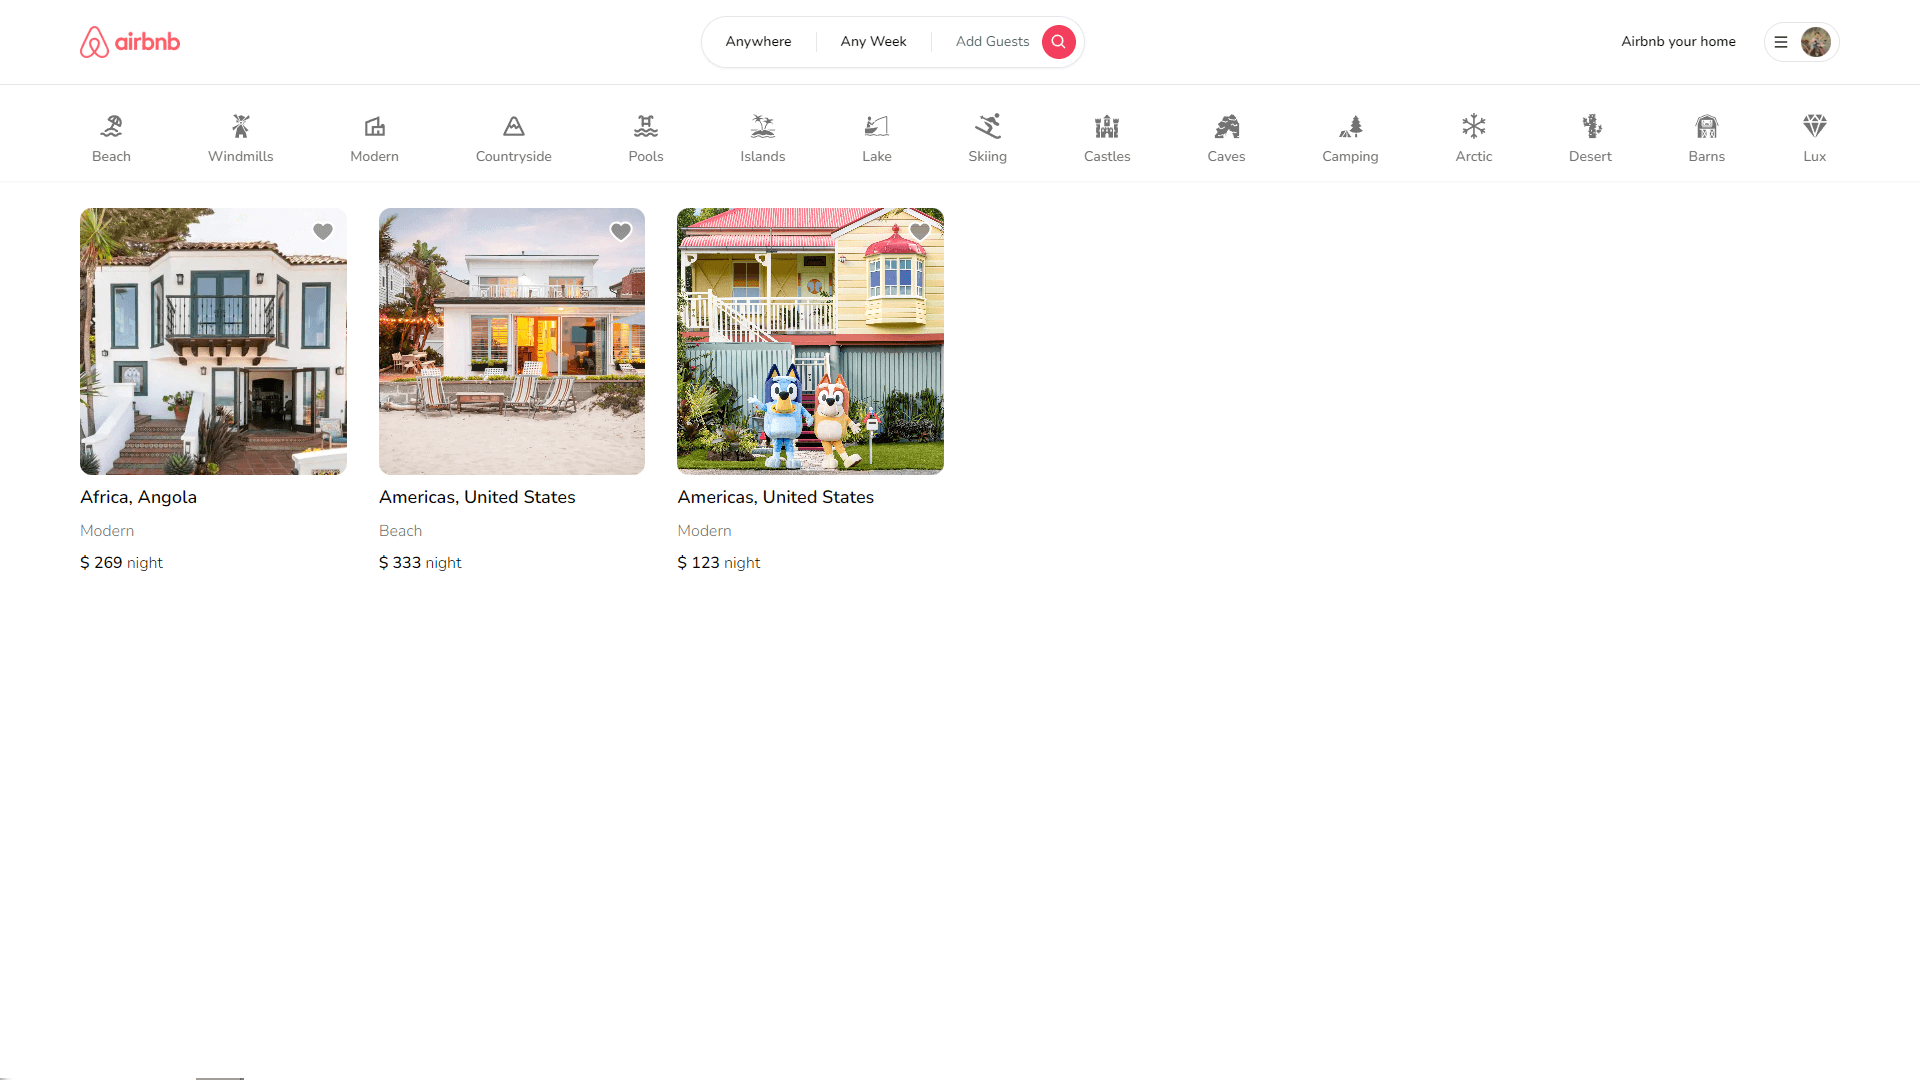Click the $ 123 night price
The width and height of the screenshot is (1920, 1080).
point(718,563)
